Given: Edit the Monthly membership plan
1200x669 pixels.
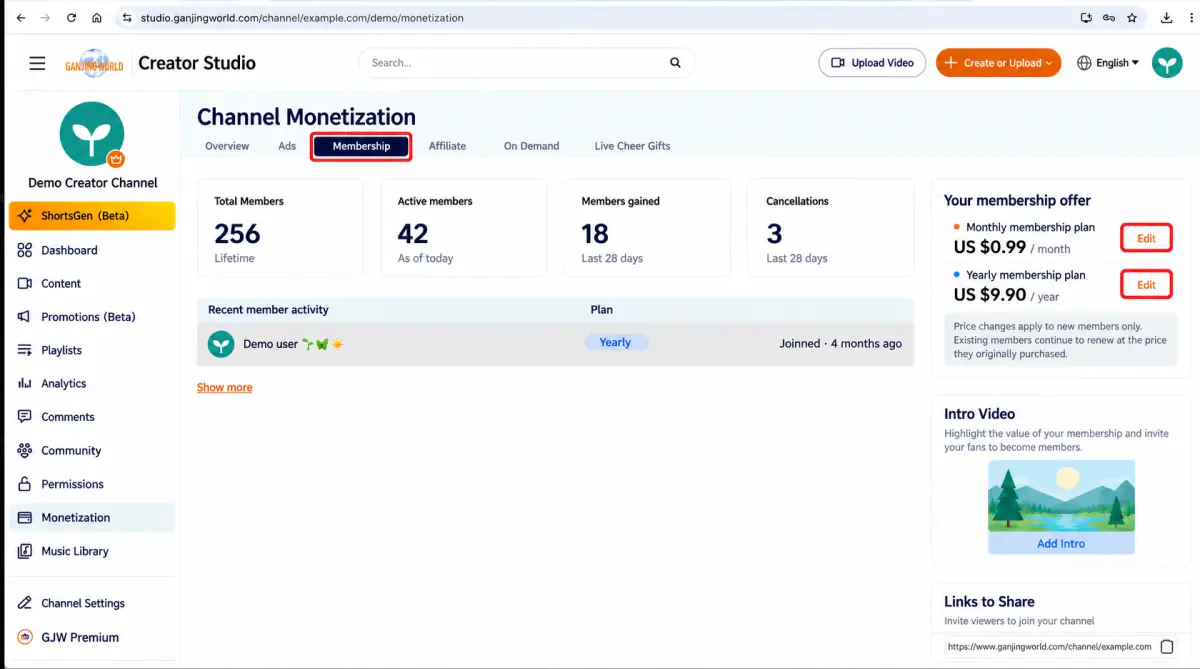Looking at the screenshot, I should tap(1146, 238).
